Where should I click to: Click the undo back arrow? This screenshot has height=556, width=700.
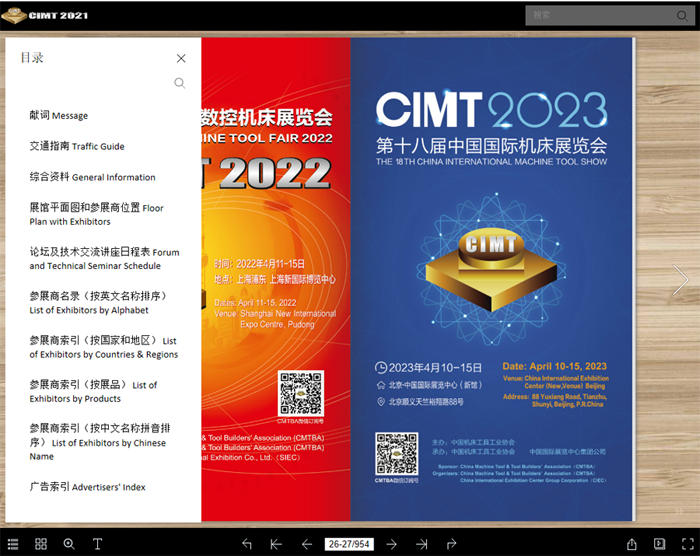(x=247, y=544)
